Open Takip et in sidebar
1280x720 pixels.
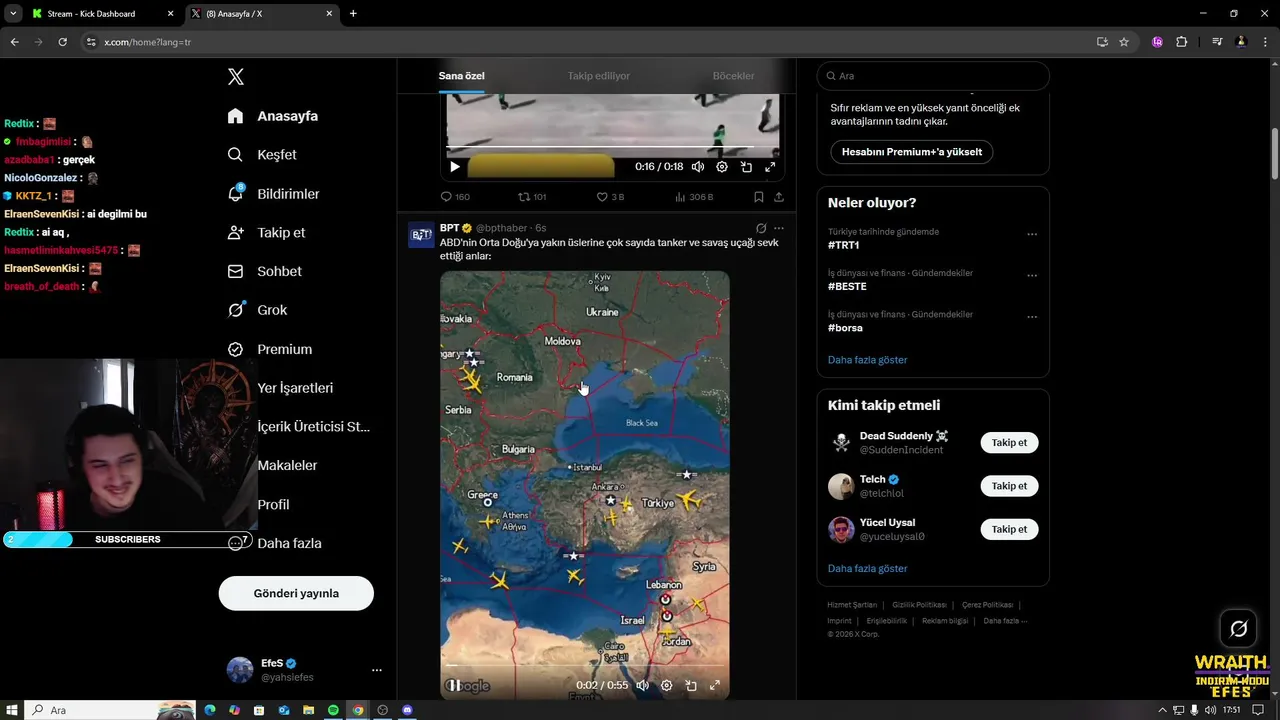click(x=266, y=232)
